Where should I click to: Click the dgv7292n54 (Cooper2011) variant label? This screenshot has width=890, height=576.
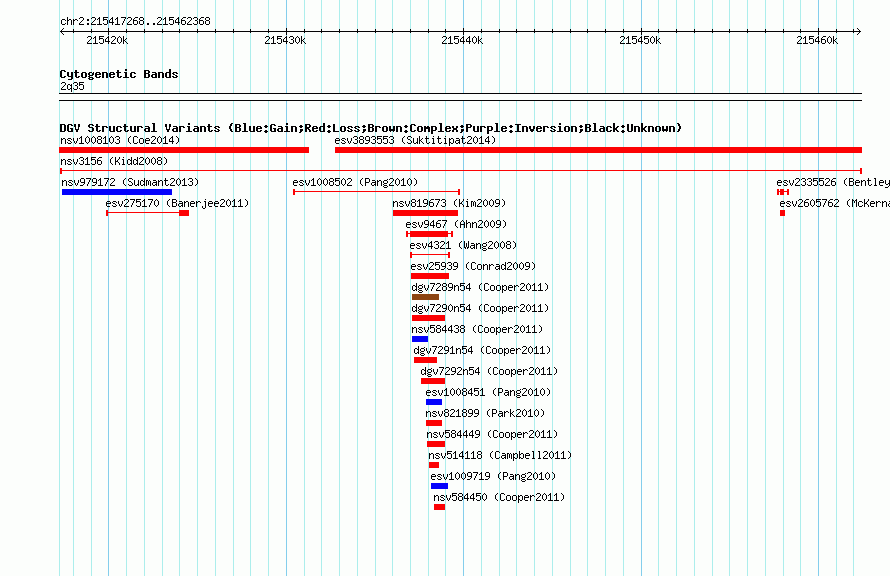tap(489, 371)
